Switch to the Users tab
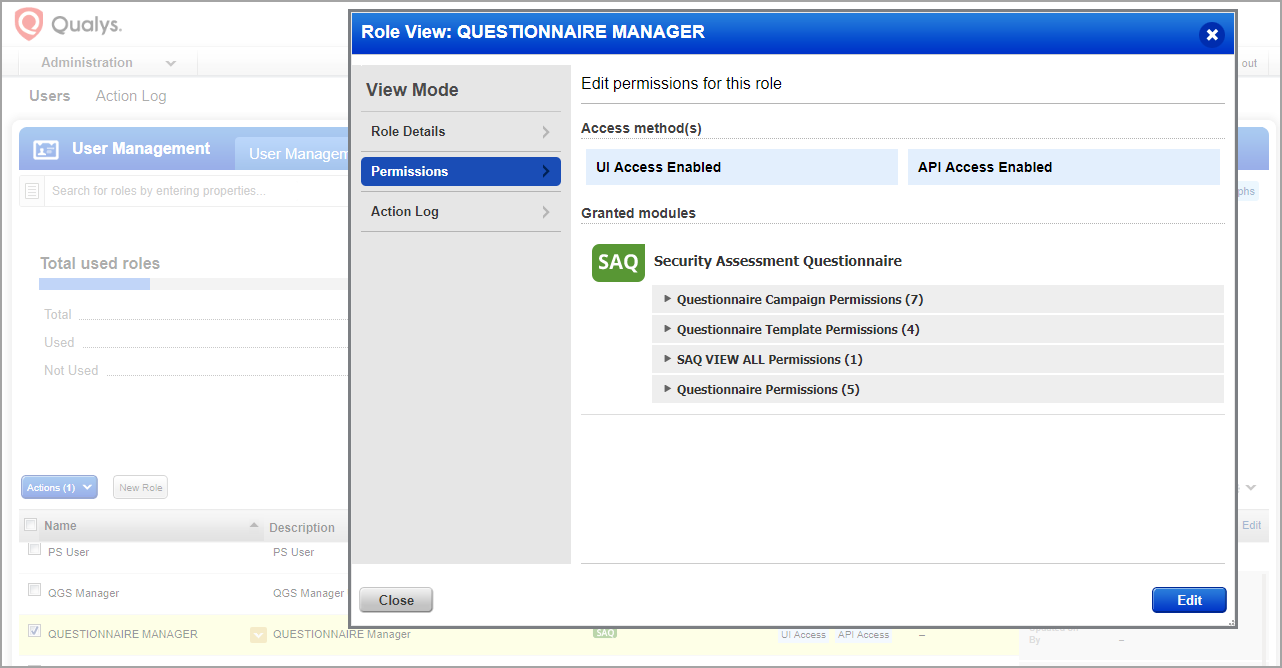1282x668 pixels. tap(50, 96)
